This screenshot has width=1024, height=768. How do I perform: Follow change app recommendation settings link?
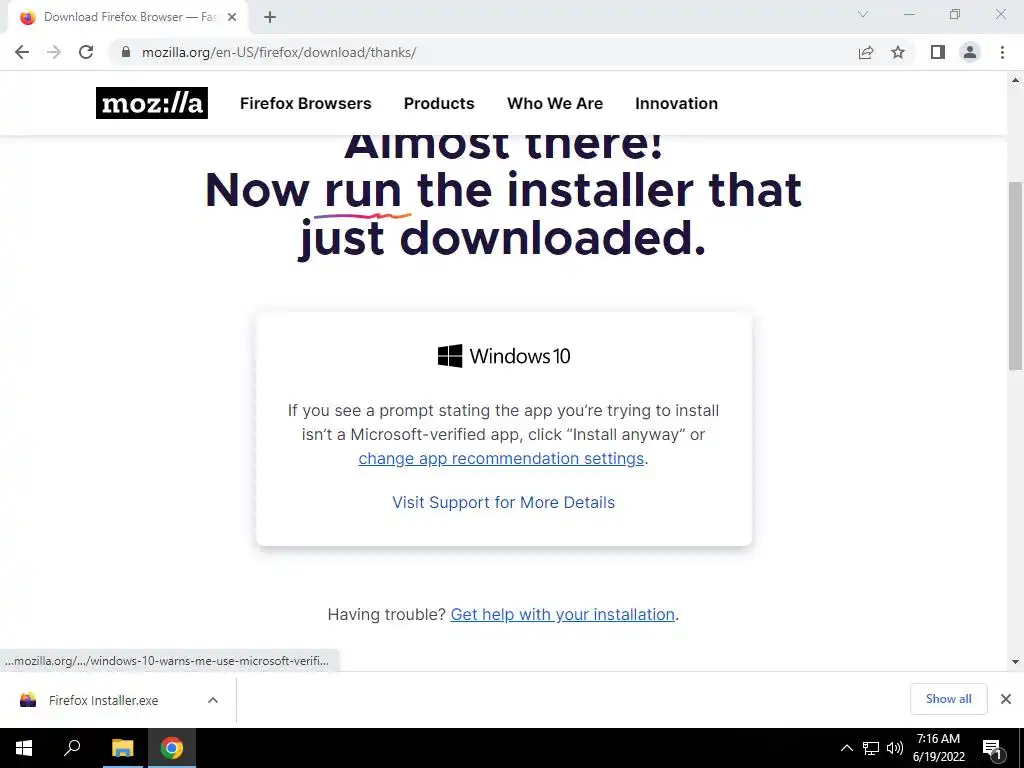click(x=501, y=458)
